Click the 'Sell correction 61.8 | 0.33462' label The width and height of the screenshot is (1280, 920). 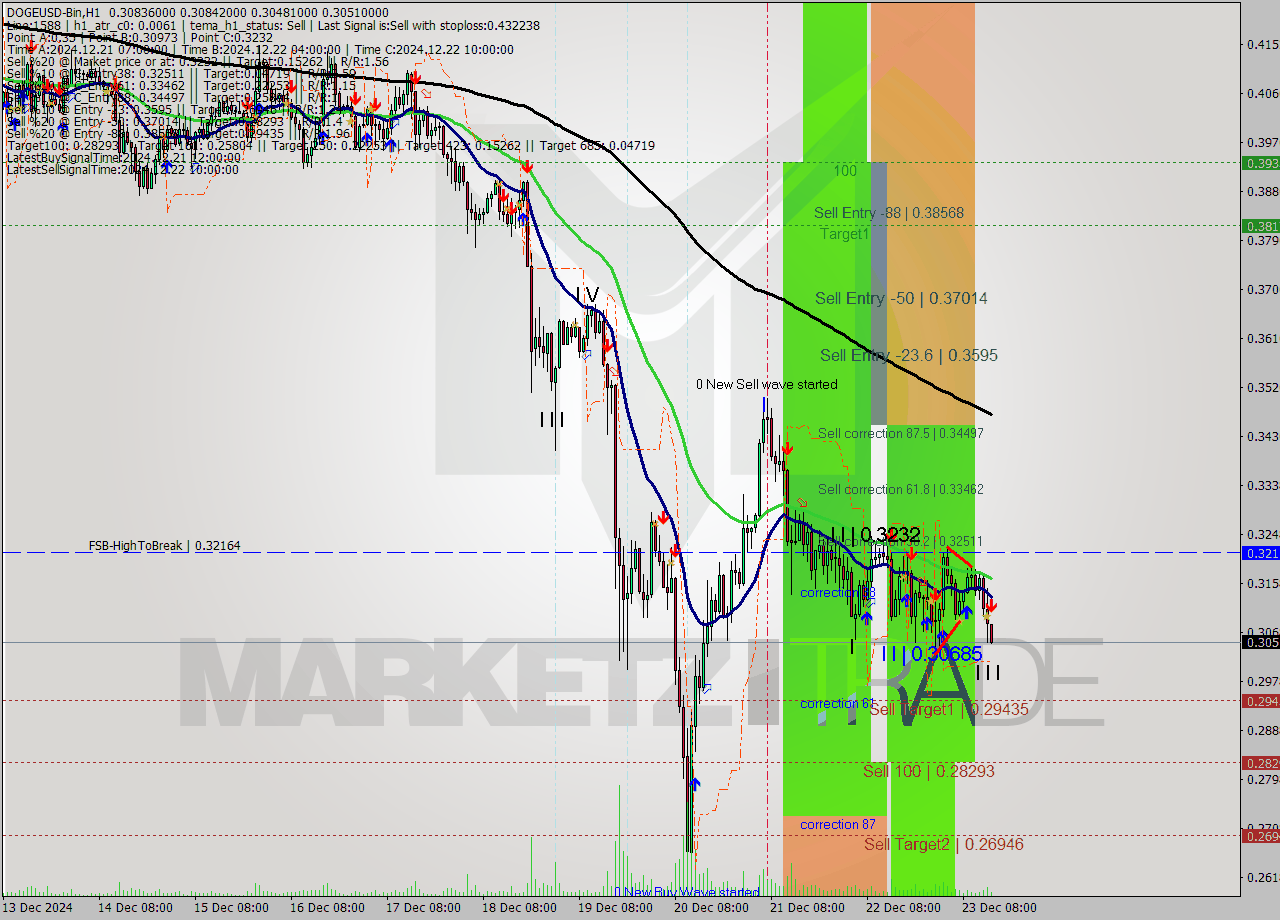pos(900,489)
